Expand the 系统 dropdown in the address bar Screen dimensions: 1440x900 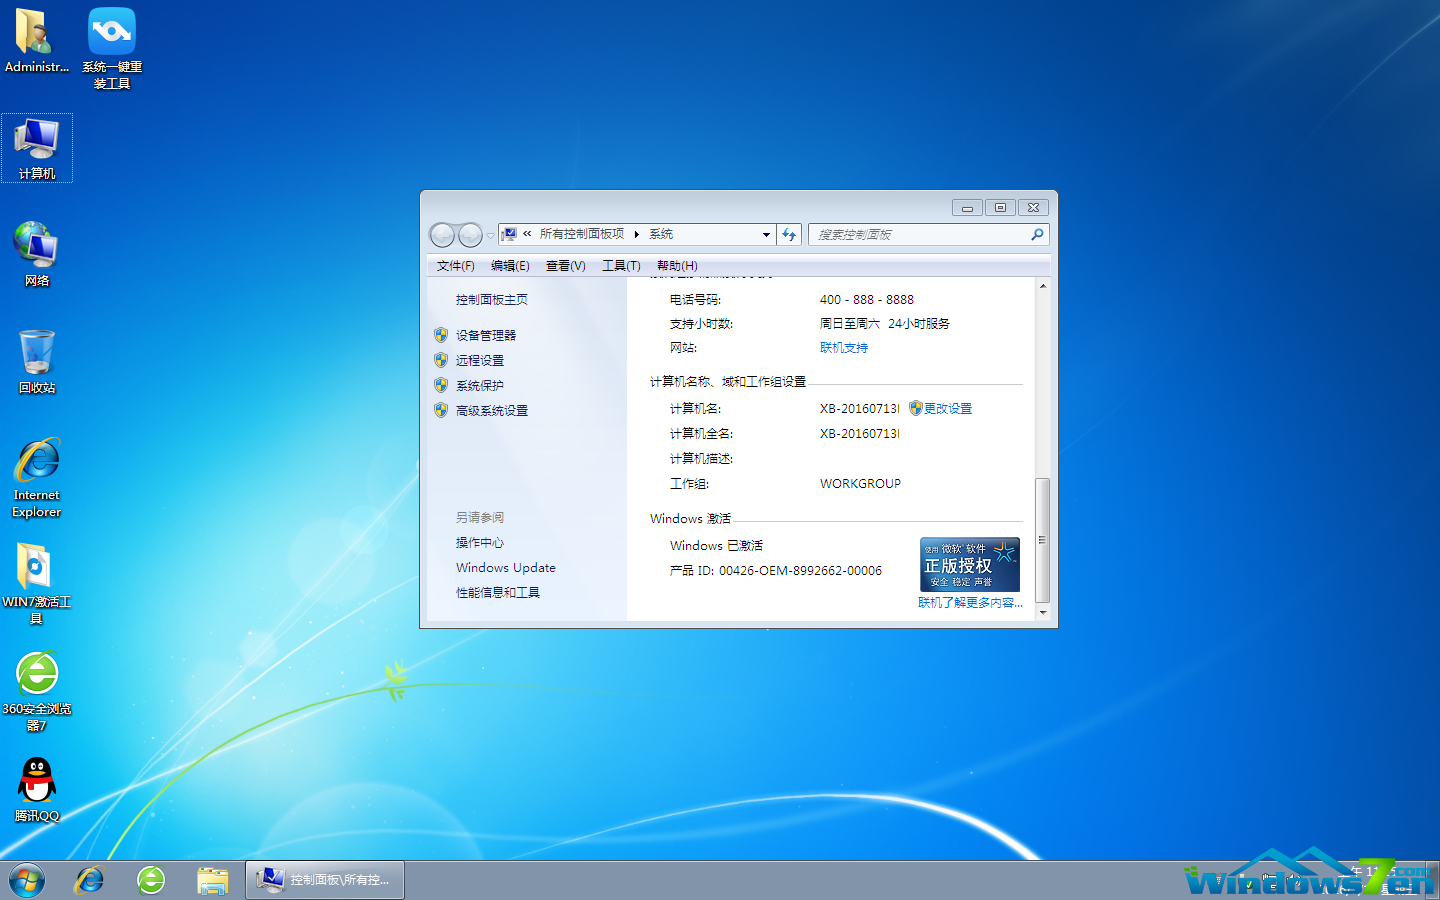pyautogui.click(x=765, y=234)
